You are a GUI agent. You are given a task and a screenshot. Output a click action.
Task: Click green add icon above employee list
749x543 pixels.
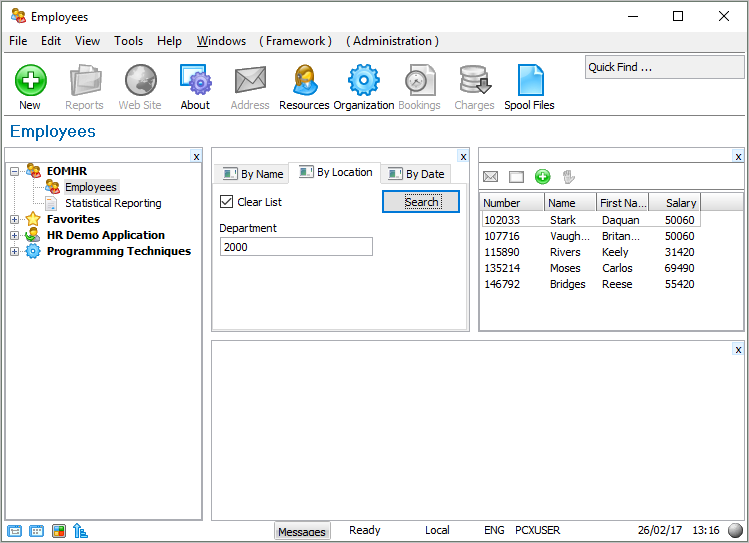(542, 177)
